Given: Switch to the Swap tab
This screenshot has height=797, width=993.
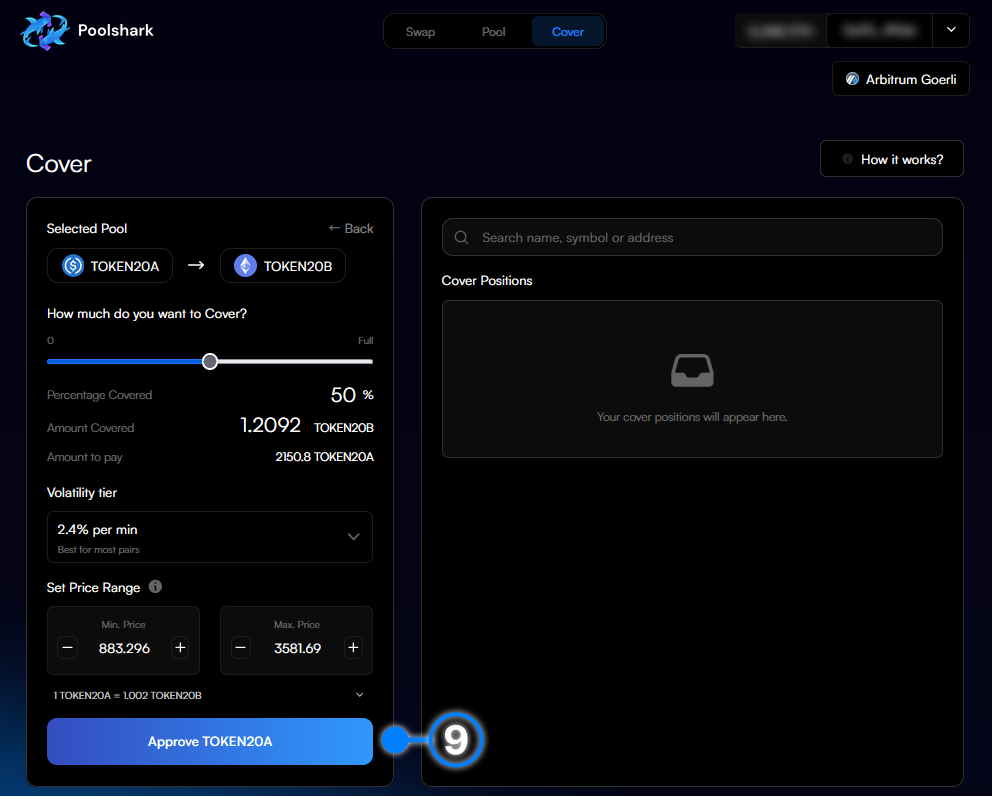Looking at the screenshot, I should [x=420, y=32].
